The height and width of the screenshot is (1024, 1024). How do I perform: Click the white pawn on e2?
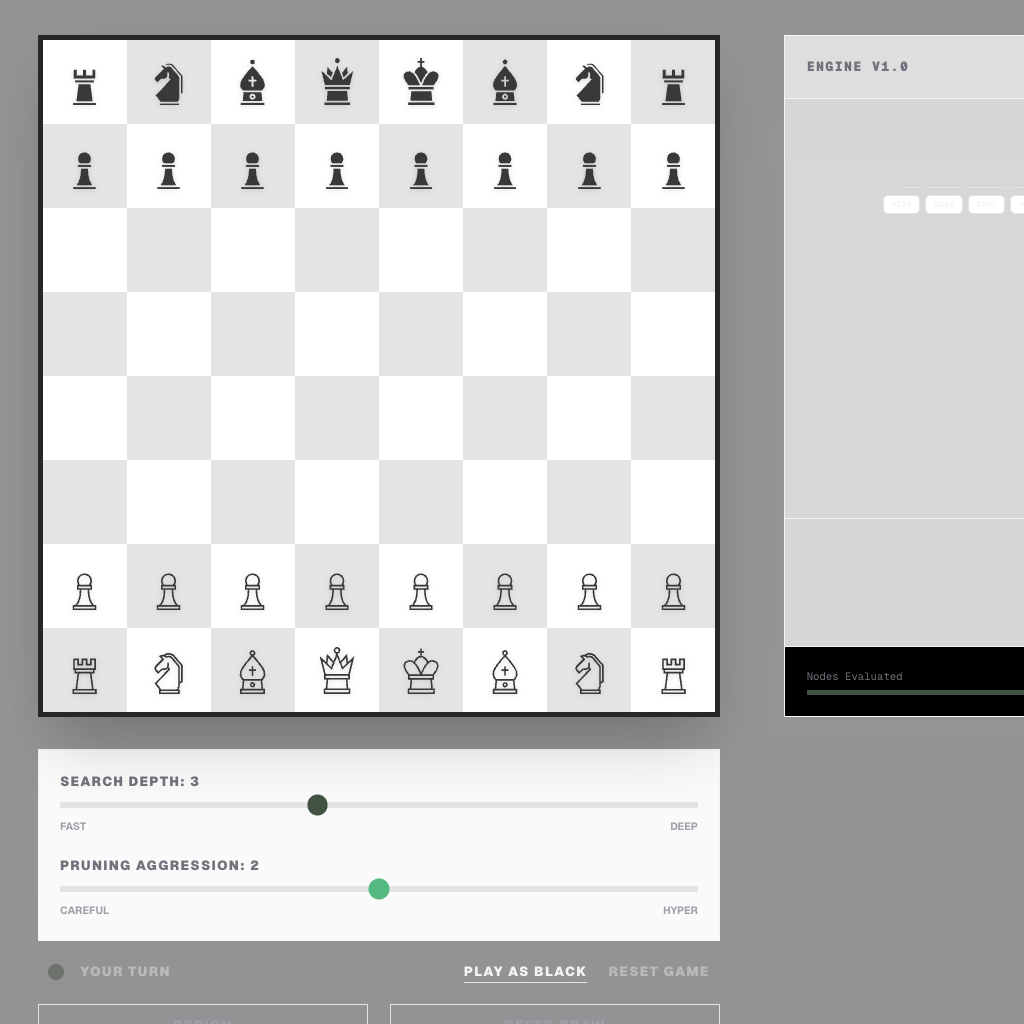[421, 587]
